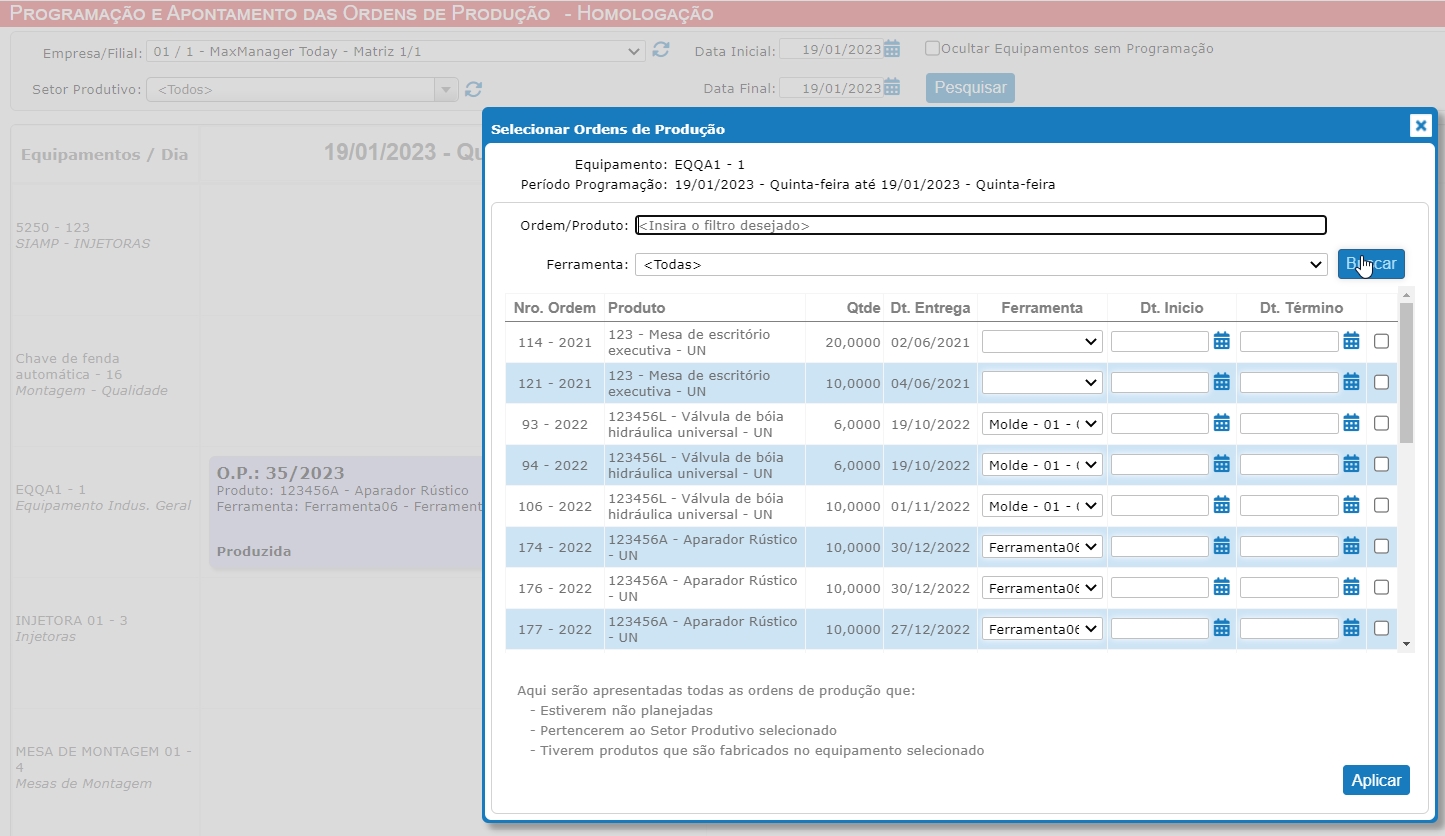1445x836 pixels.
Task: Open Ferramenta06 dropdown for order 176 - 2022
Action: click(x=1042, y=588)
